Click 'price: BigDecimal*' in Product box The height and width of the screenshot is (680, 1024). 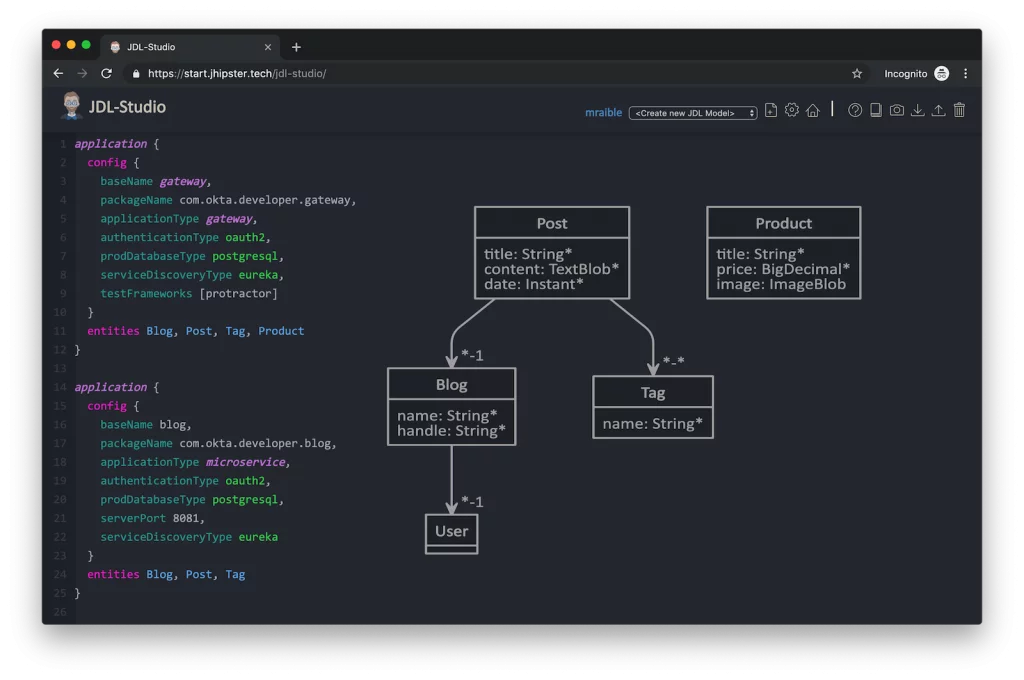point(783,269)
